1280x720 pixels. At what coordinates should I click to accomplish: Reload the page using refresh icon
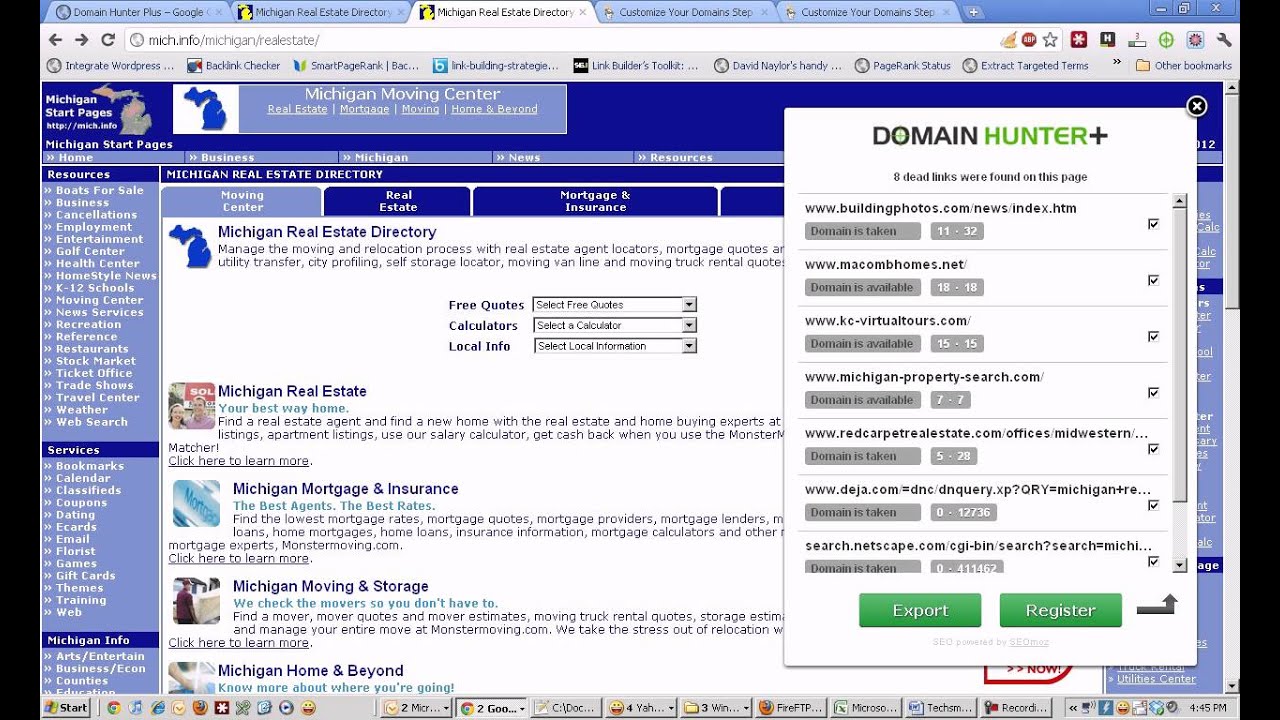[108, 40]
